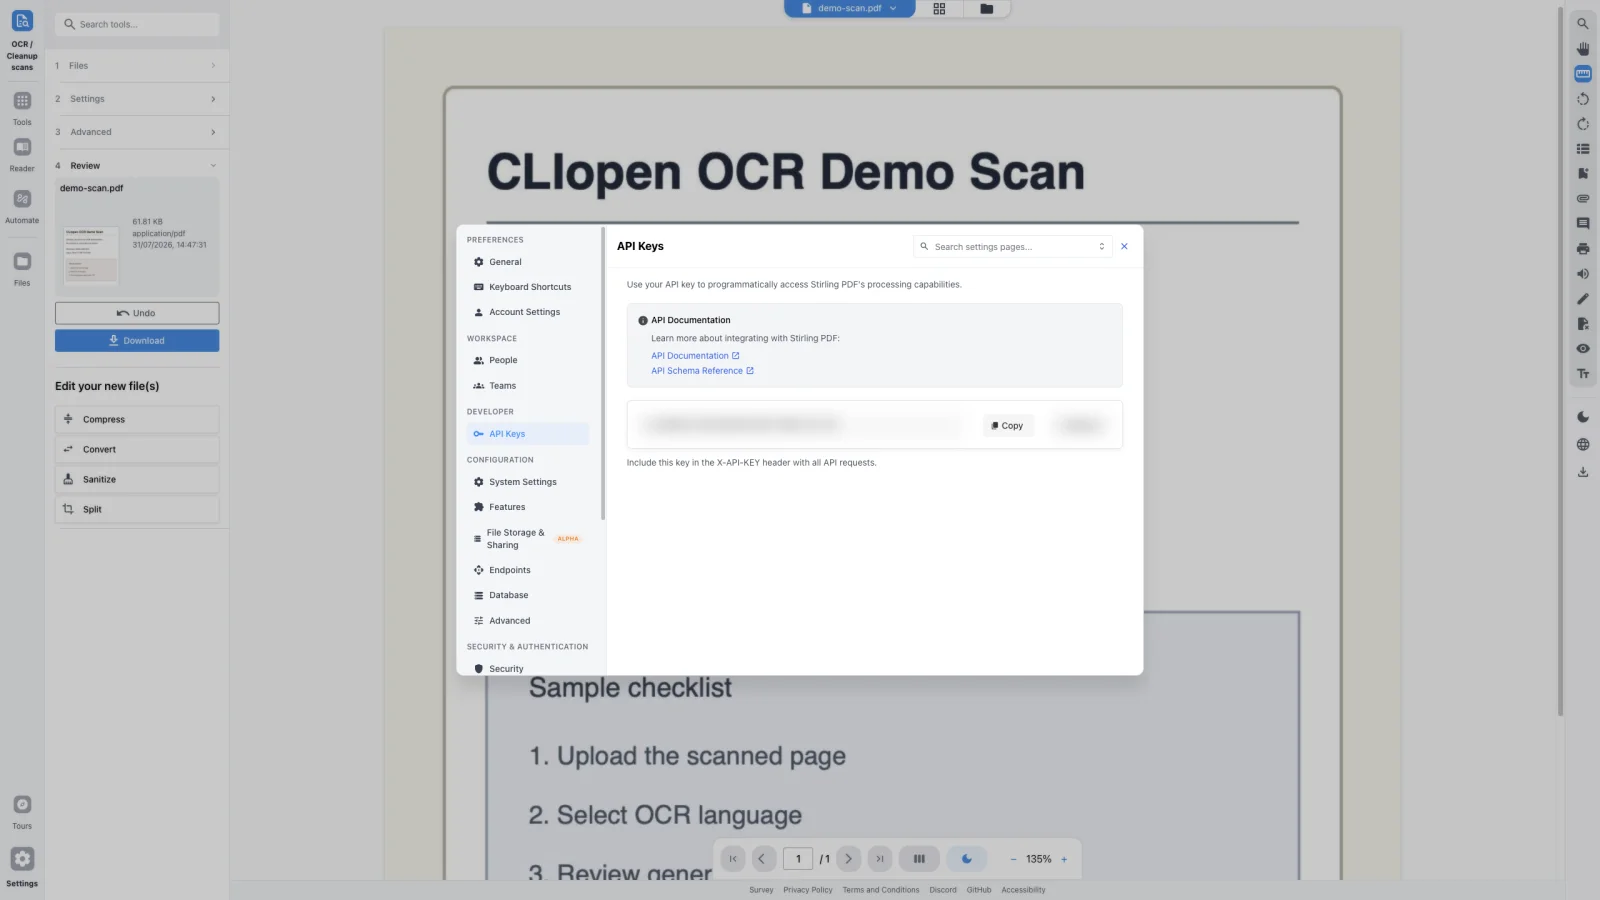Print the document via printer icon
The image size is (1600, 900).
point(1583,249)
